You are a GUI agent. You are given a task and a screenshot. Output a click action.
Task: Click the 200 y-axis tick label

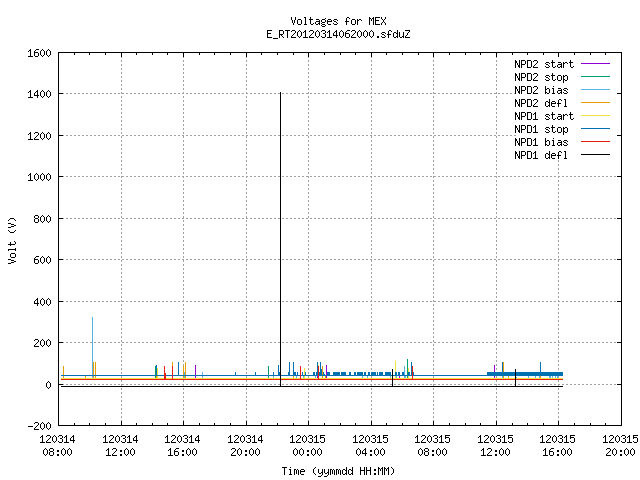pyautogui.click(x=42, y=343)
